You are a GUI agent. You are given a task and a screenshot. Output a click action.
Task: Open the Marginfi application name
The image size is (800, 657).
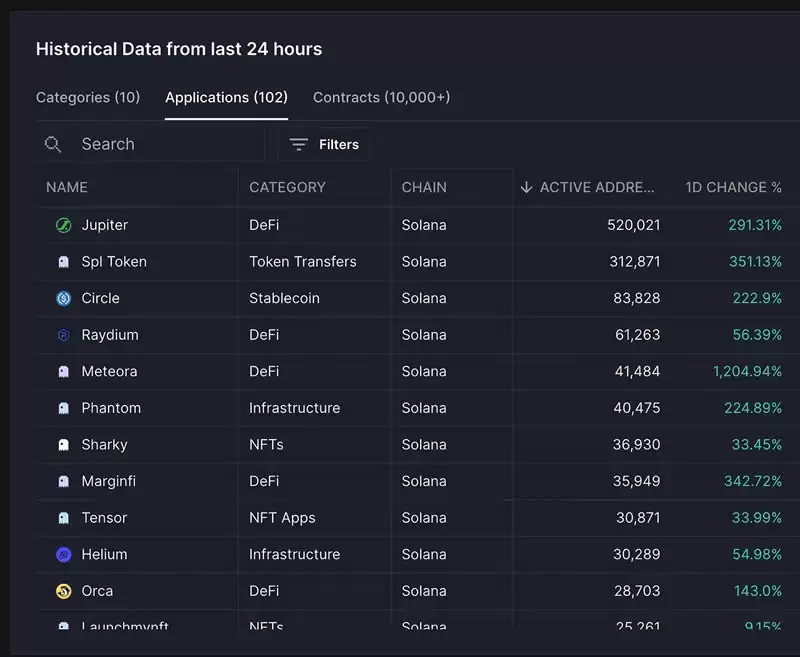[x=109, y=481]
